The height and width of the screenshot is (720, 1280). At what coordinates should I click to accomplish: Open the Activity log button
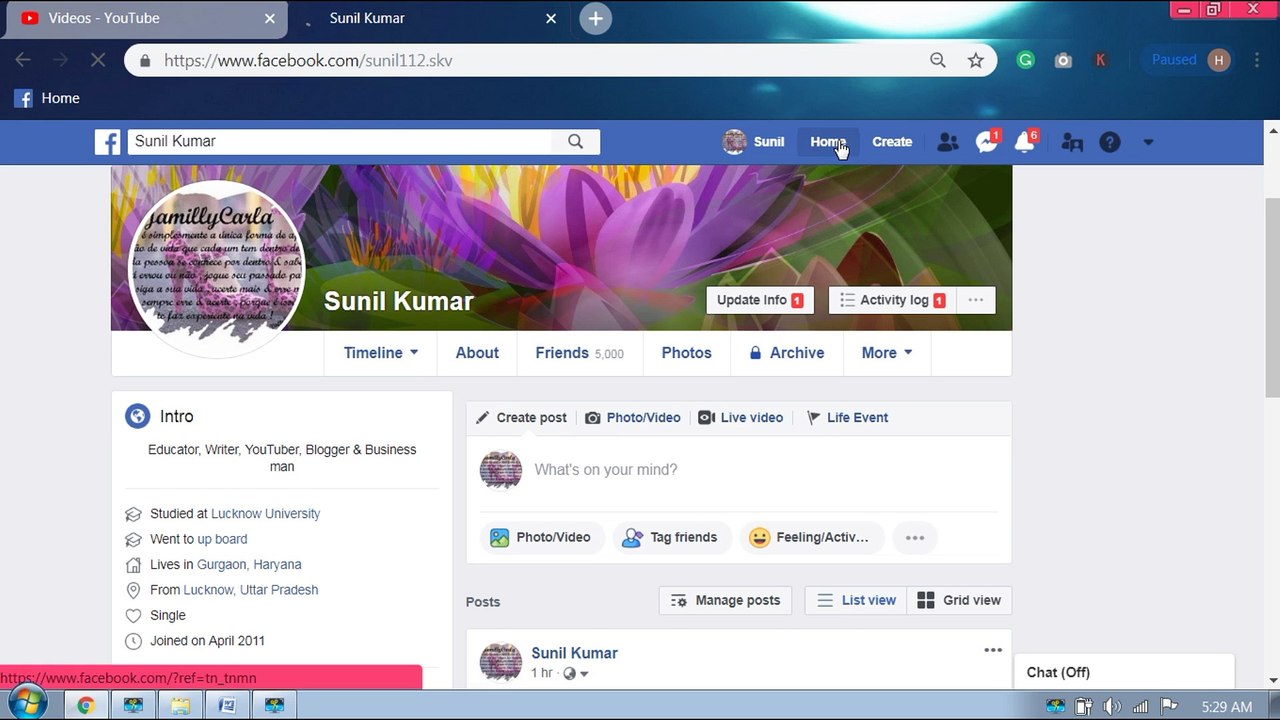893,300
